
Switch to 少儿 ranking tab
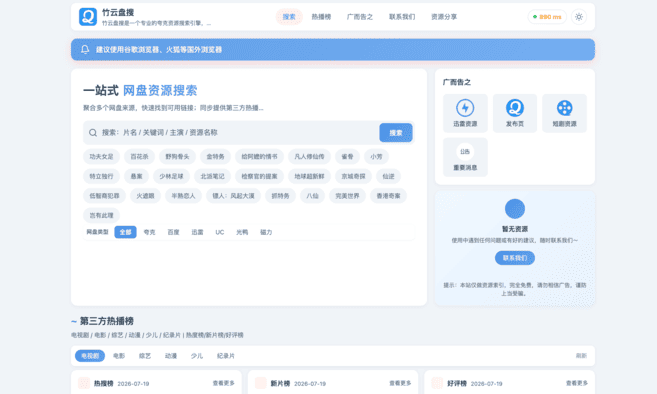tap(197, 356)
